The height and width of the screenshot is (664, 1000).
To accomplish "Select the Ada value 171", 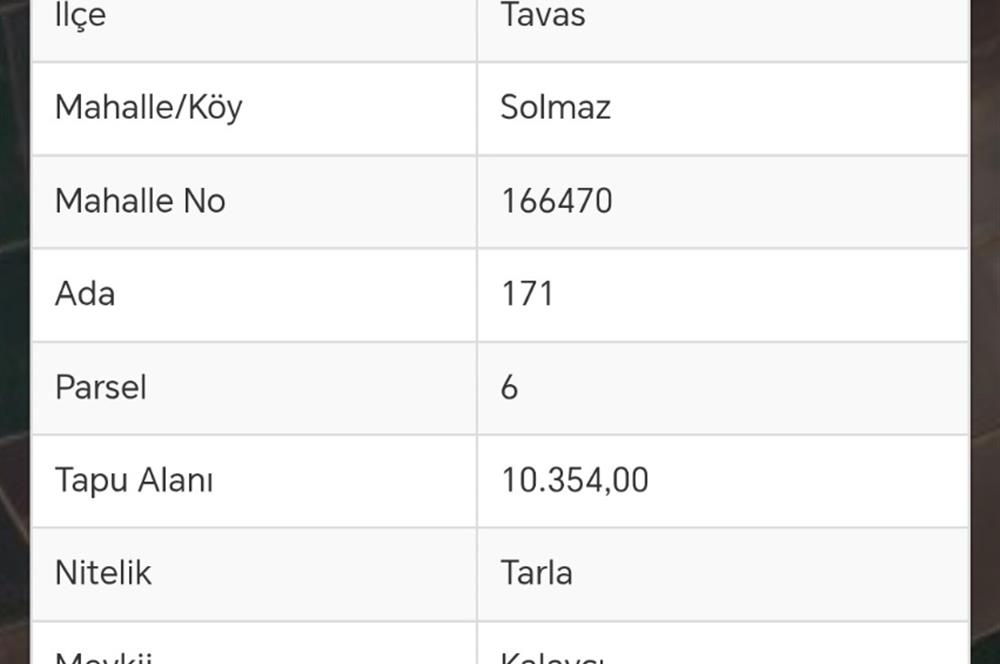I will point(527,294).
